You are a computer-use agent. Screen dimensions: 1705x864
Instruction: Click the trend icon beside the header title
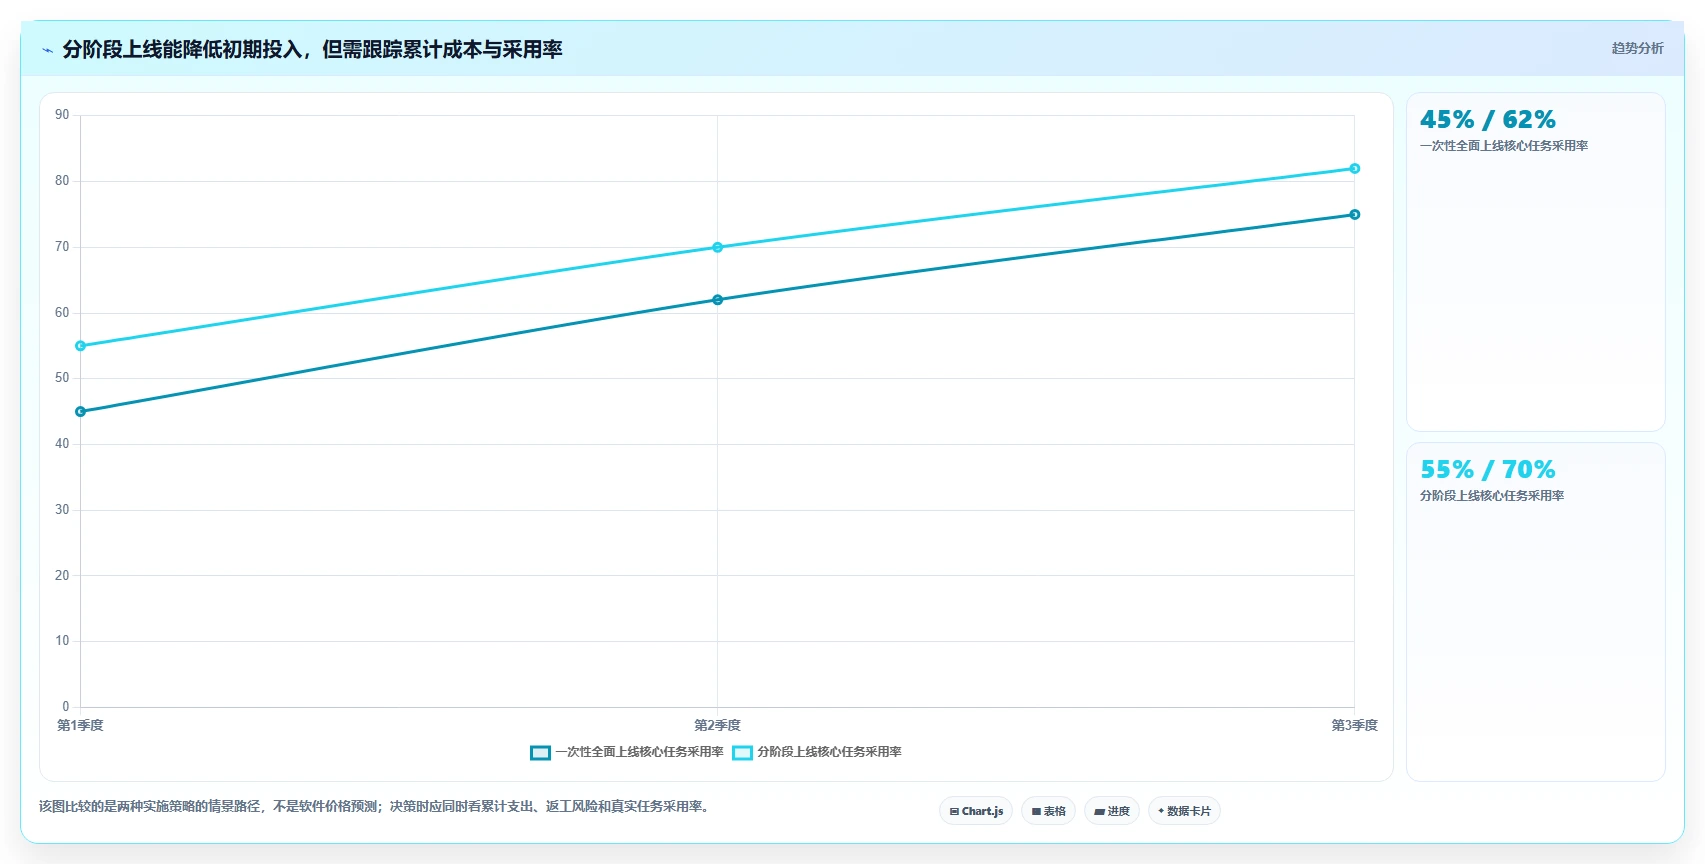[x=47, y=50]
